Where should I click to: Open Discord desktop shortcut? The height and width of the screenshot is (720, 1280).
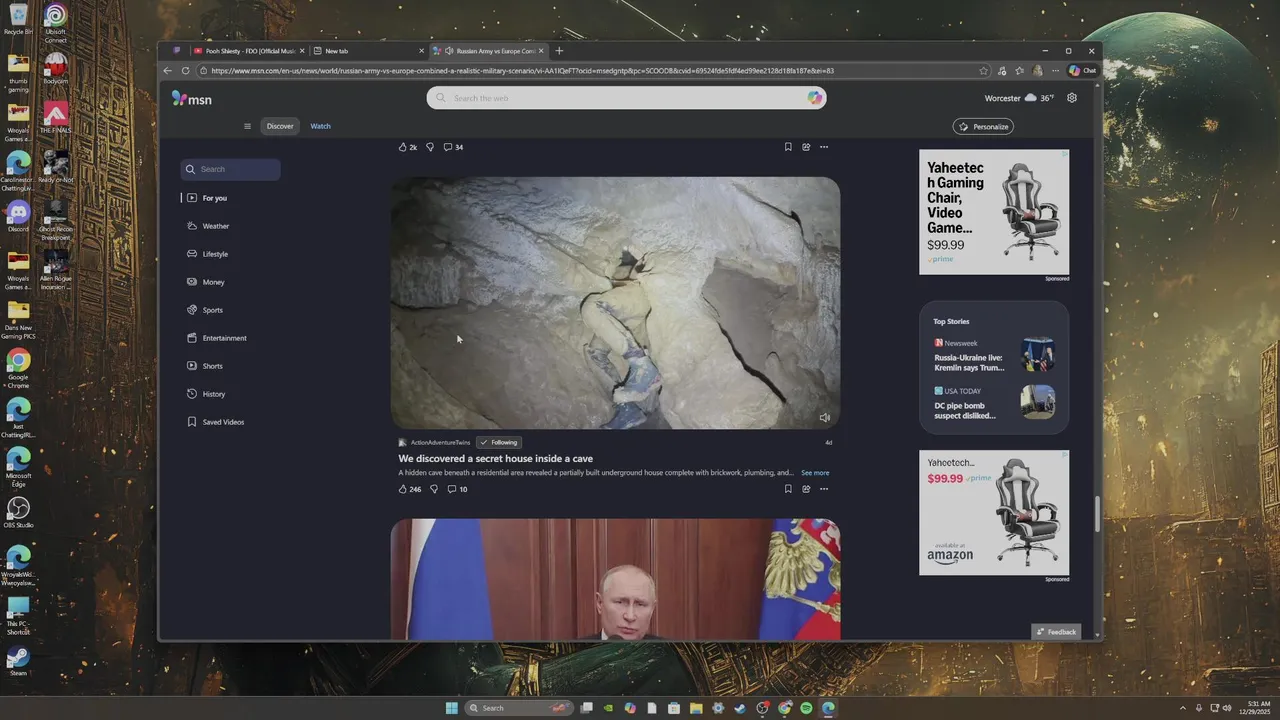18,216
